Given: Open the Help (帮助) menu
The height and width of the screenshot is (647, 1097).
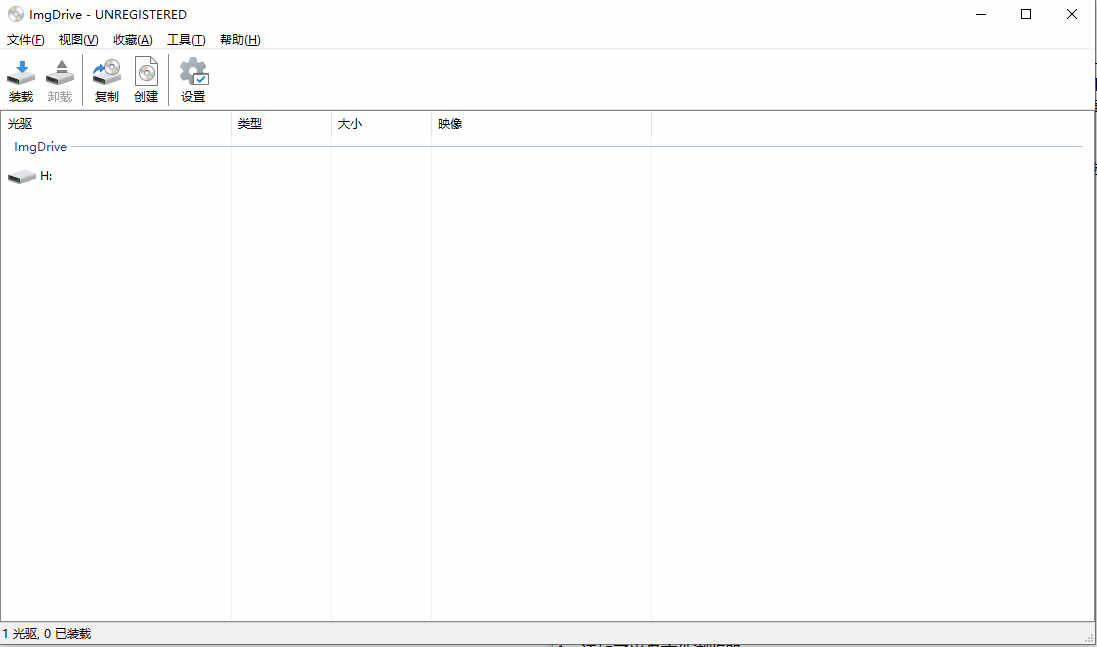Looking at the screenshot, I should [x=240, y=40].
